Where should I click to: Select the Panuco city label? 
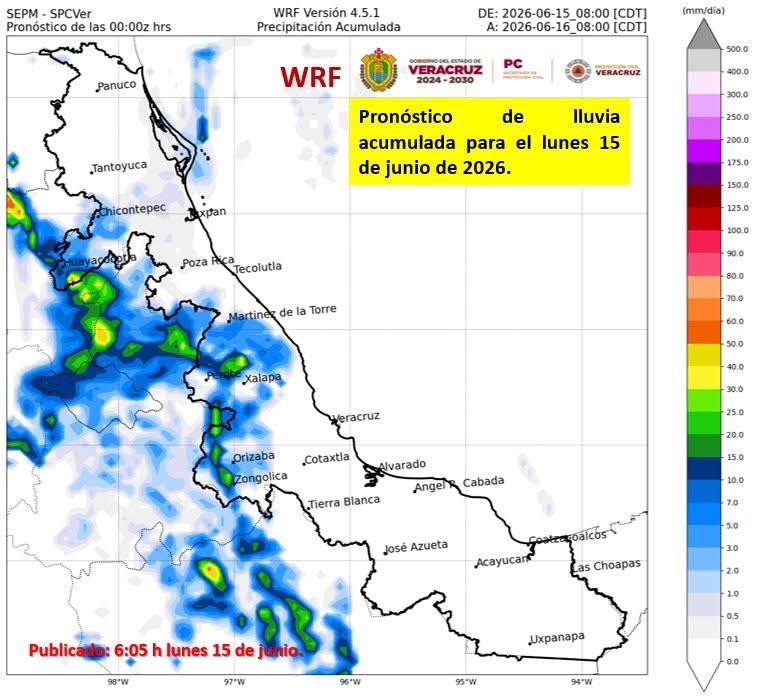pyautogui.click(x=116, y=85)
